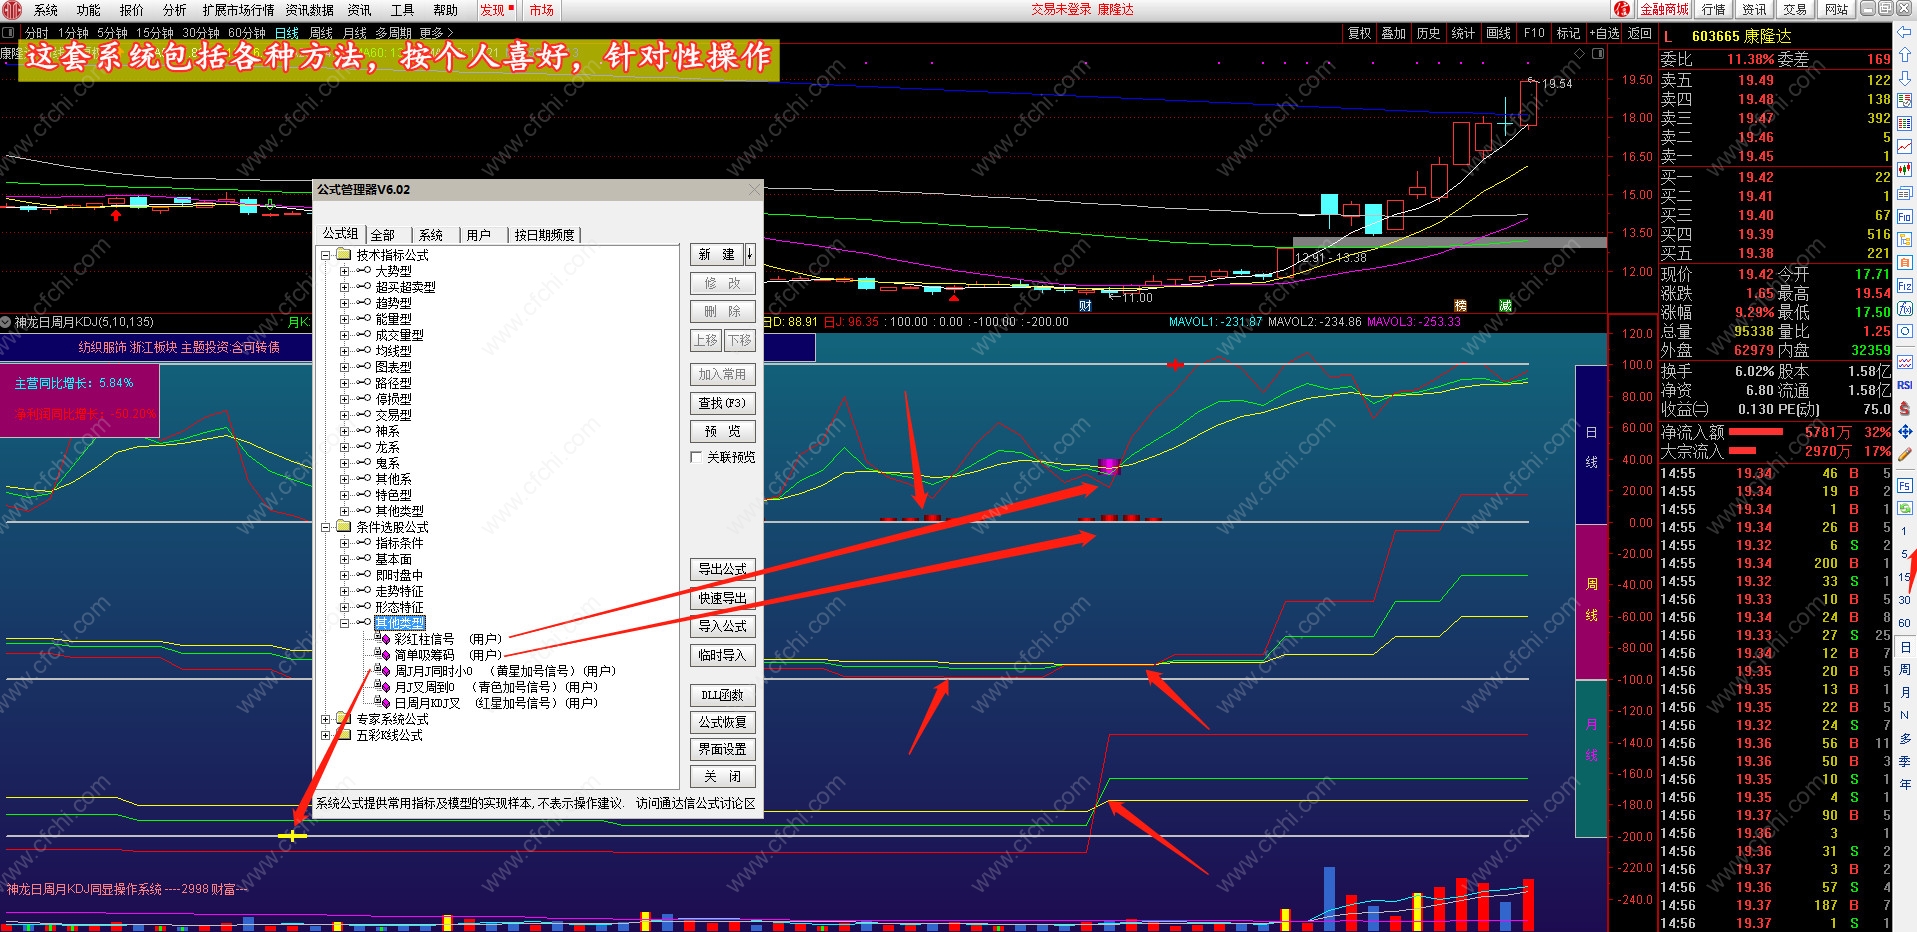1917x932 pixels.
Task: Click the 界面设置 button
Action: 723,749
